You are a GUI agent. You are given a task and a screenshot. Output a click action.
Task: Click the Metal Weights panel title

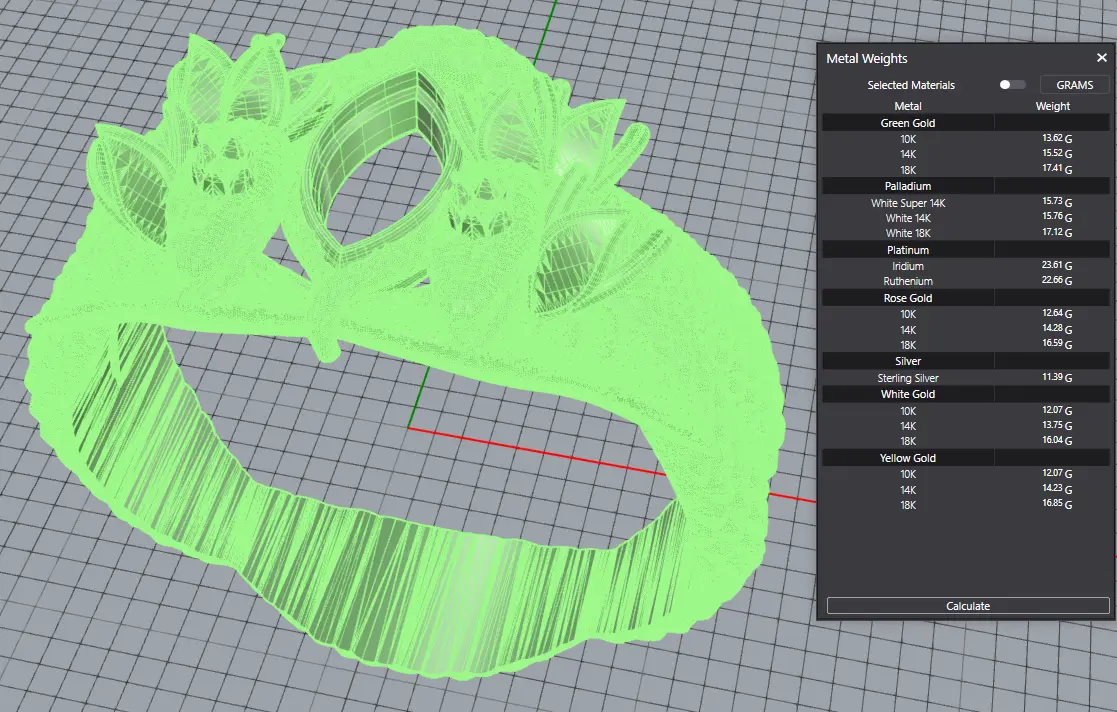pyautogui.click(x=866, y=58)
